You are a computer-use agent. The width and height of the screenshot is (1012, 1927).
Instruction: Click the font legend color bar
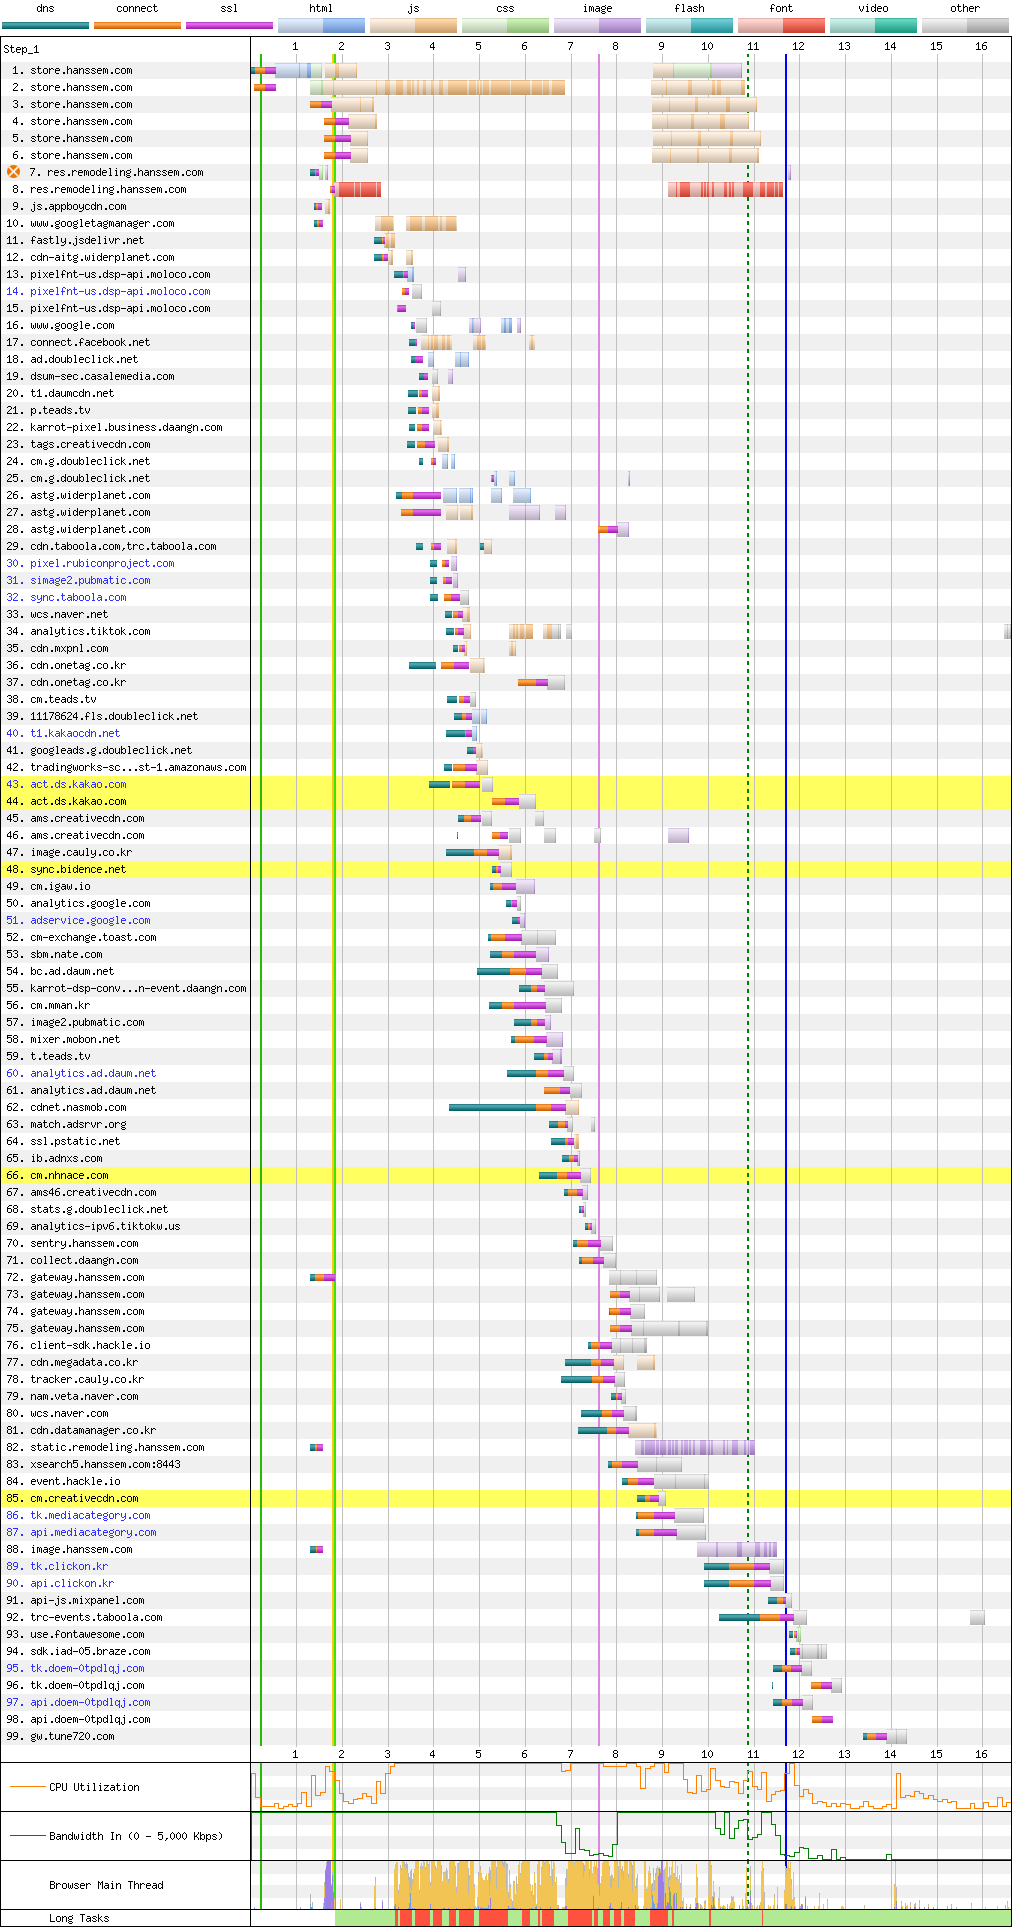click(x=781, y=25)
